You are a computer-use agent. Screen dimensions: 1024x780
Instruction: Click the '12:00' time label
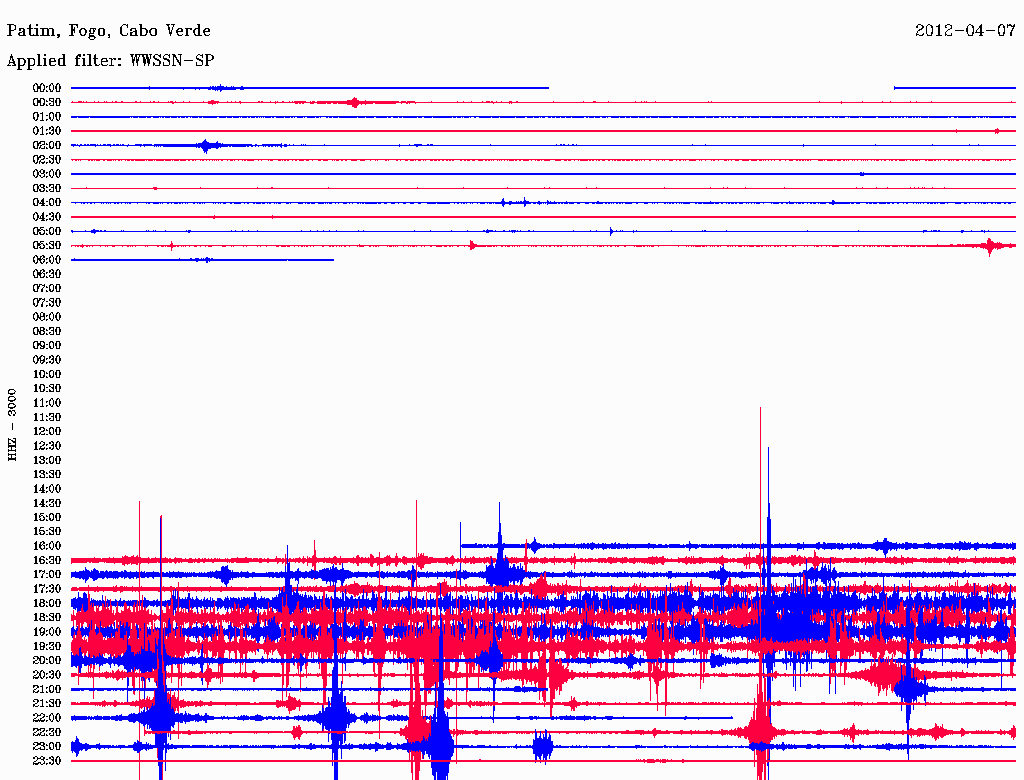(47, 431)
